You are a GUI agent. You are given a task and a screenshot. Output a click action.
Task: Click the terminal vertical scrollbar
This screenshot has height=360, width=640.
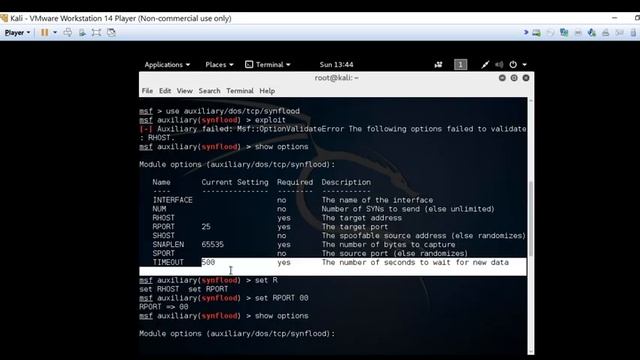pyautogui.click(x=531, y=219)
